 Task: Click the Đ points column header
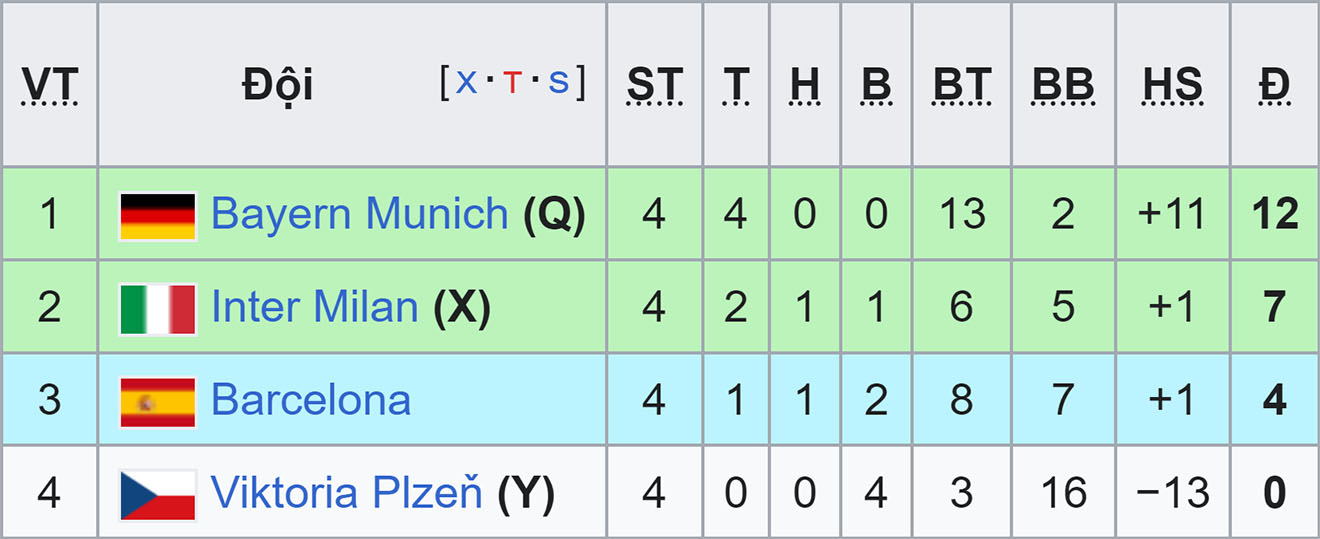1274,86
